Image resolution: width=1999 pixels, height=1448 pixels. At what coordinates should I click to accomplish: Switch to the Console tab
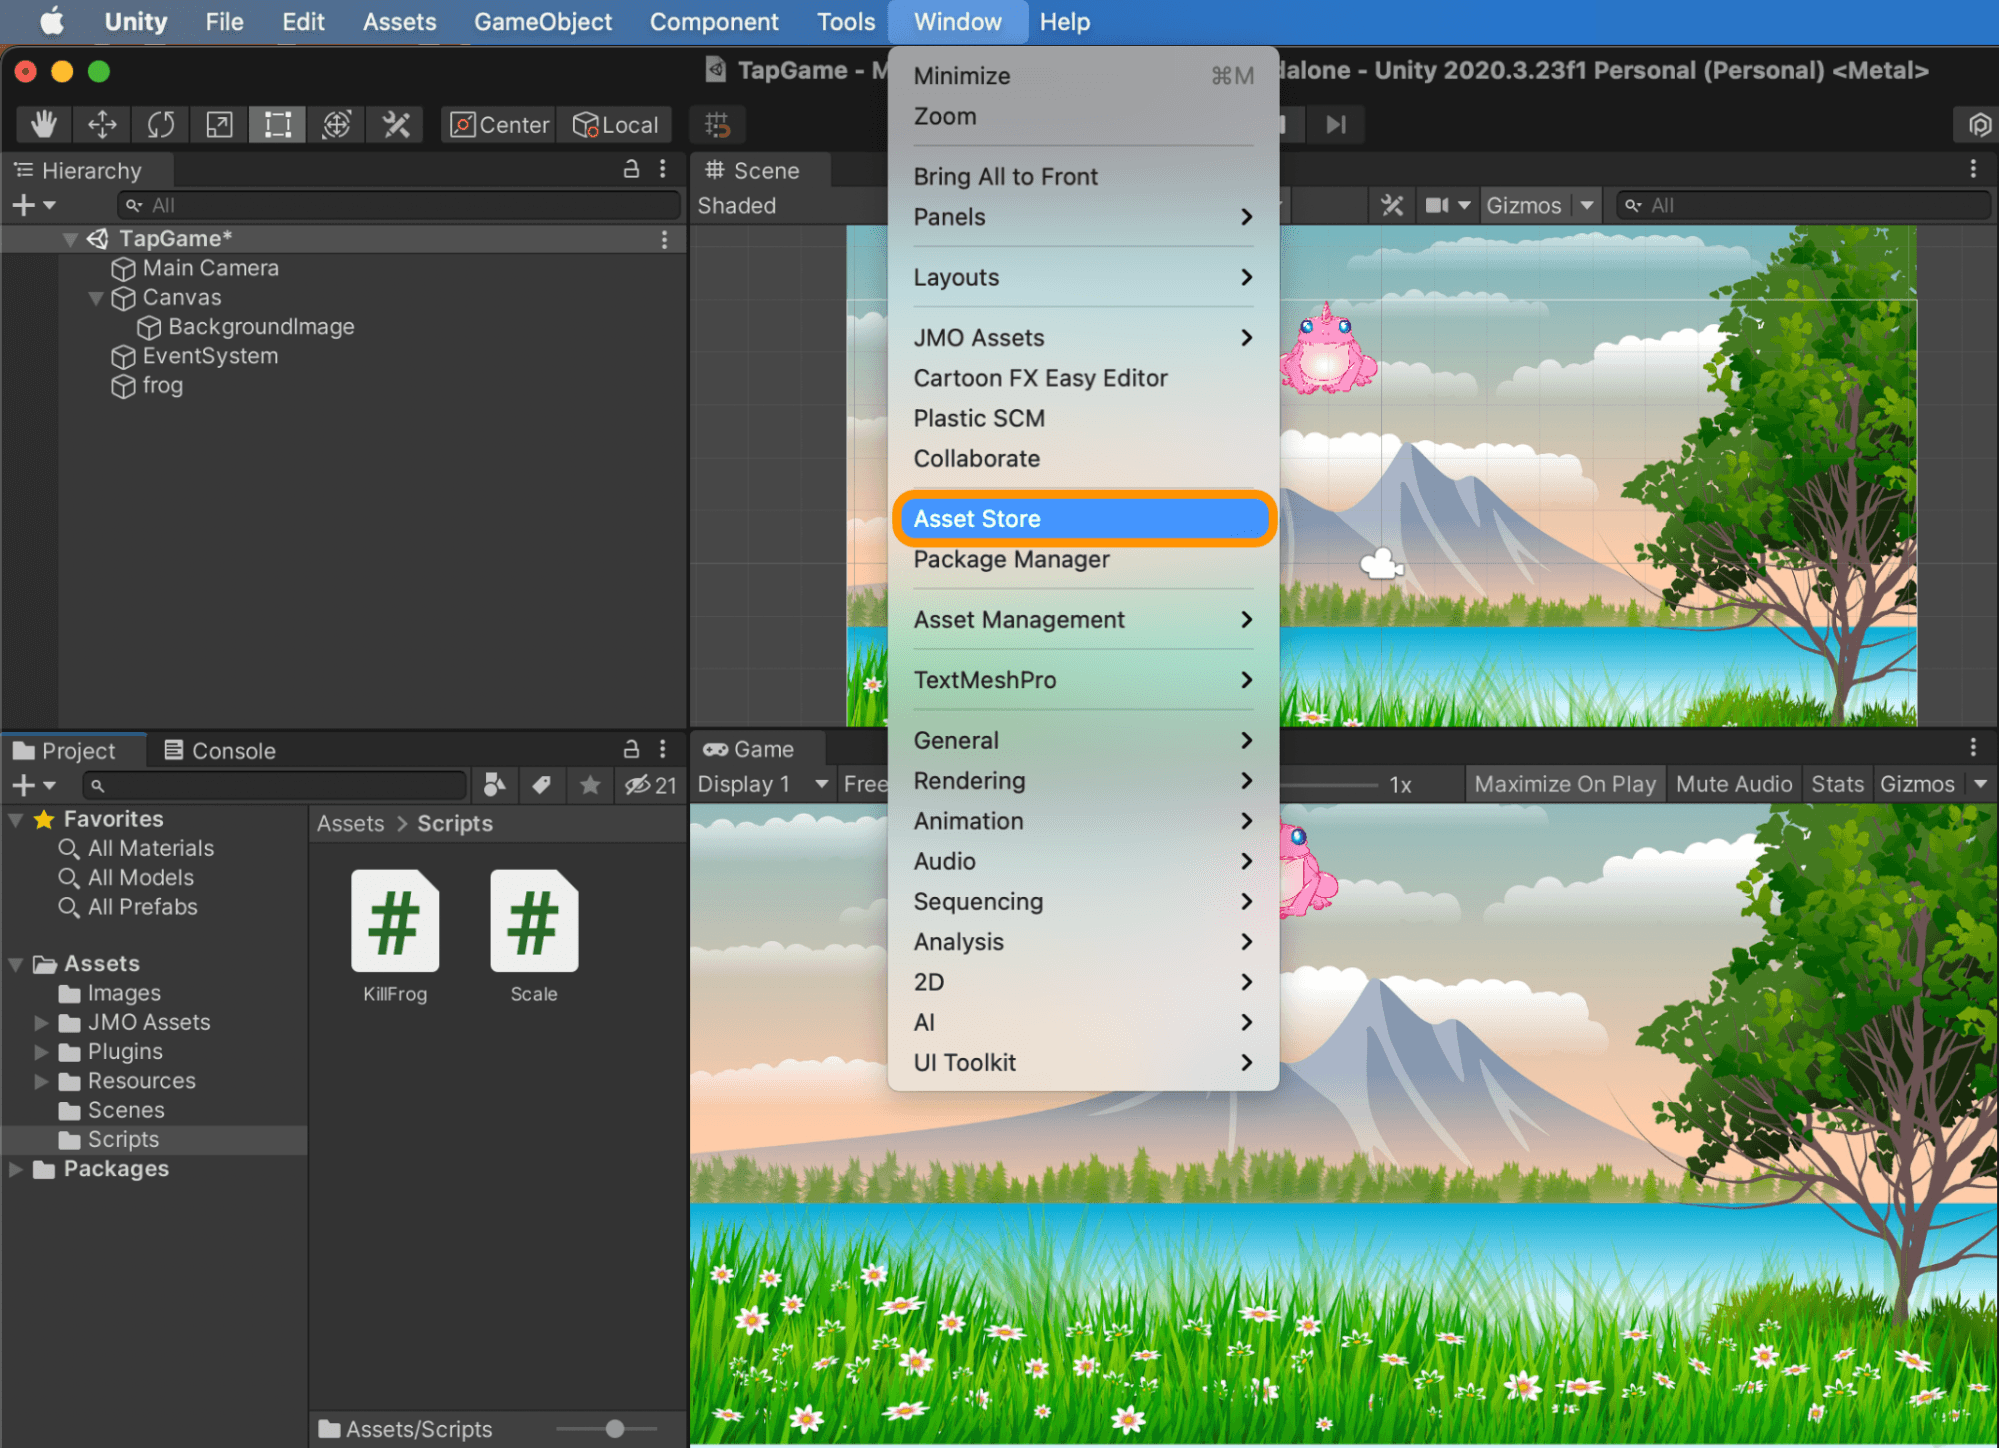click(219, 749)
